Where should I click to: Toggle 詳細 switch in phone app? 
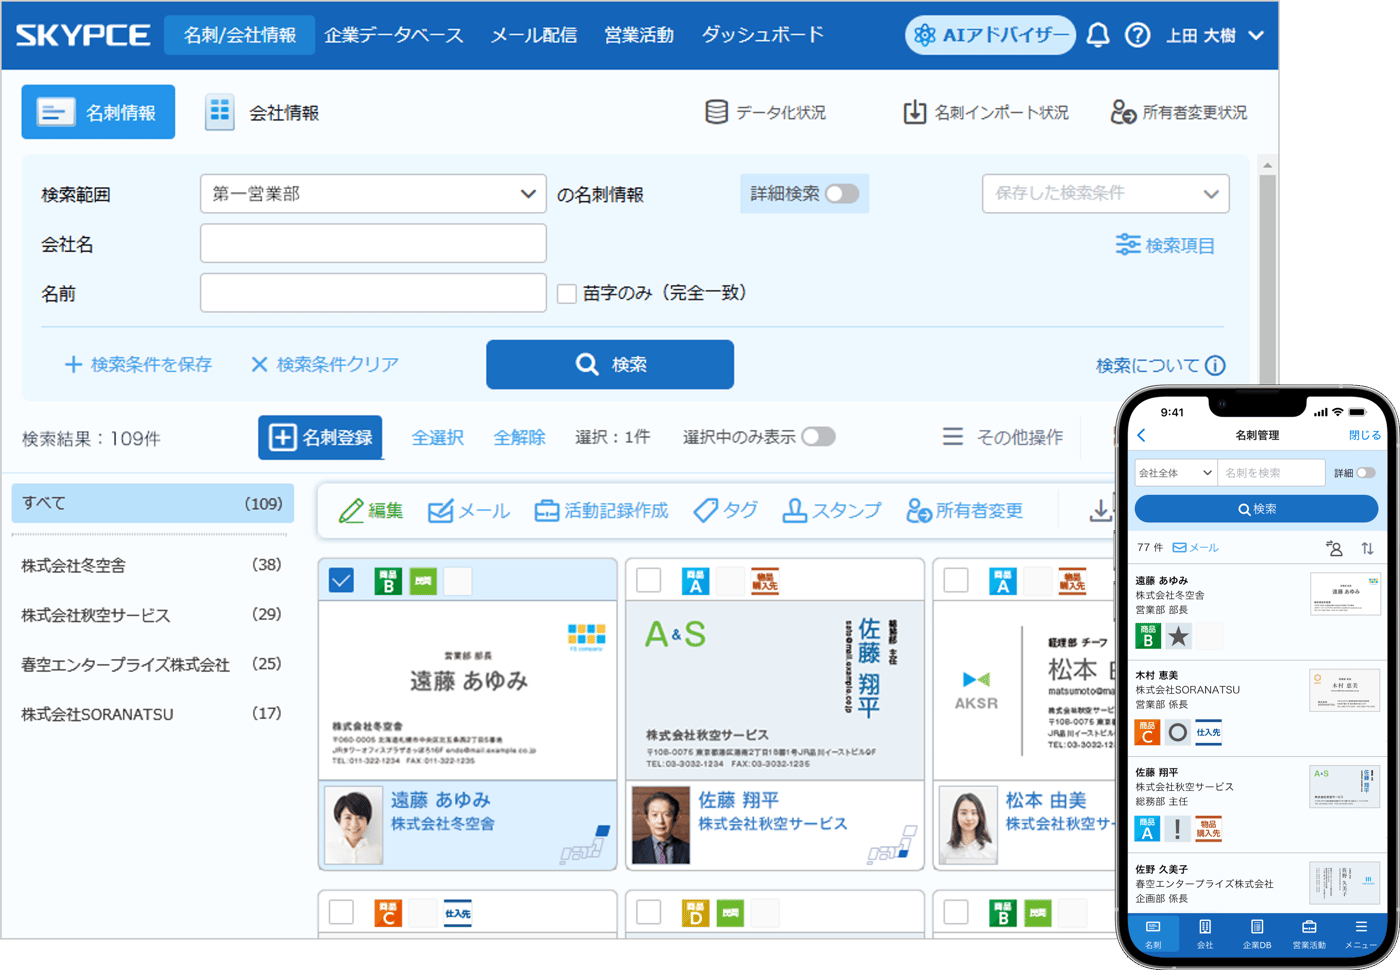pyautogui.click(x=1366, y=473)
